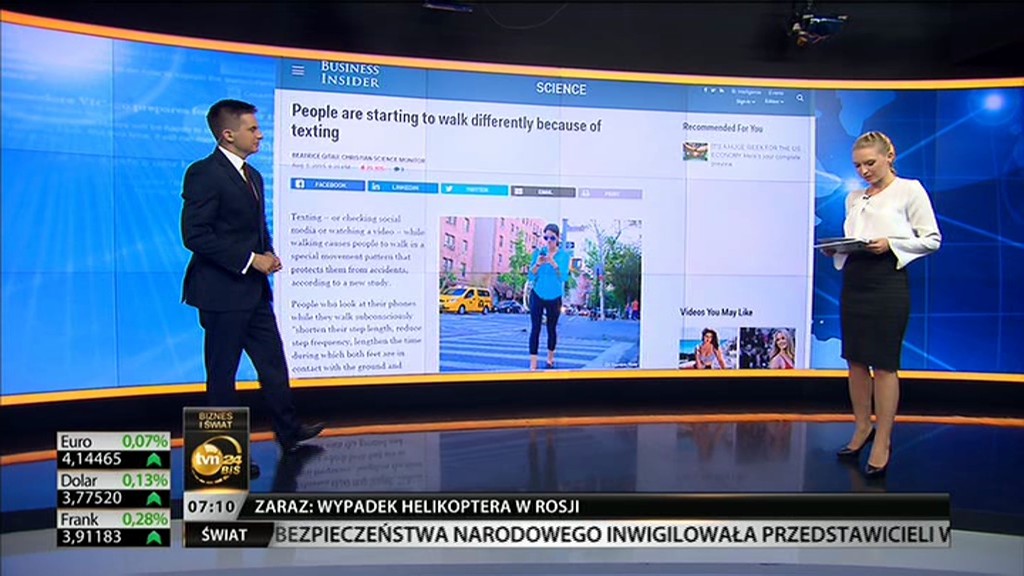Click the Frank currency label
Viewport: 1024px width, 576px height.
point(80,519)
